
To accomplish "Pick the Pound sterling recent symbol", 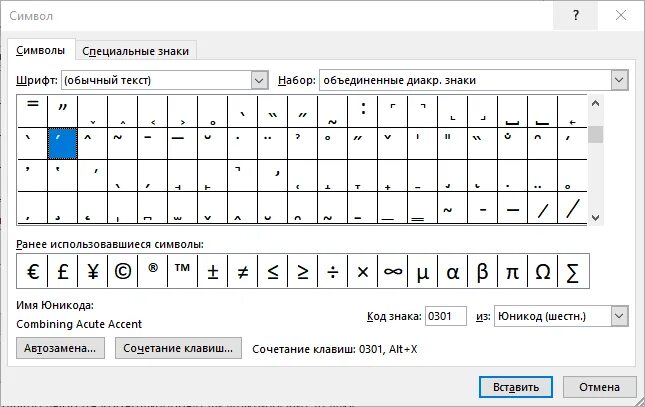I will pos(63,271).
